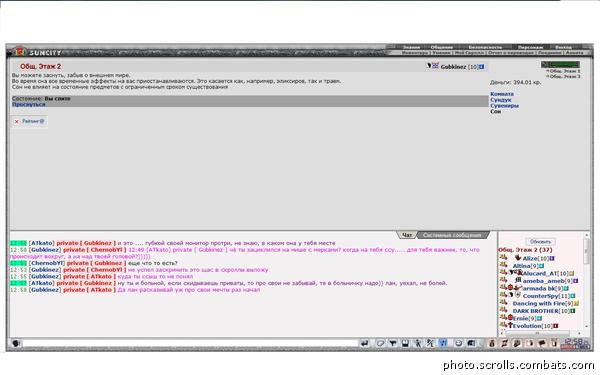
Task: Click player name armada bk in list
Action: pyautogui.click(x=539, y=289)
